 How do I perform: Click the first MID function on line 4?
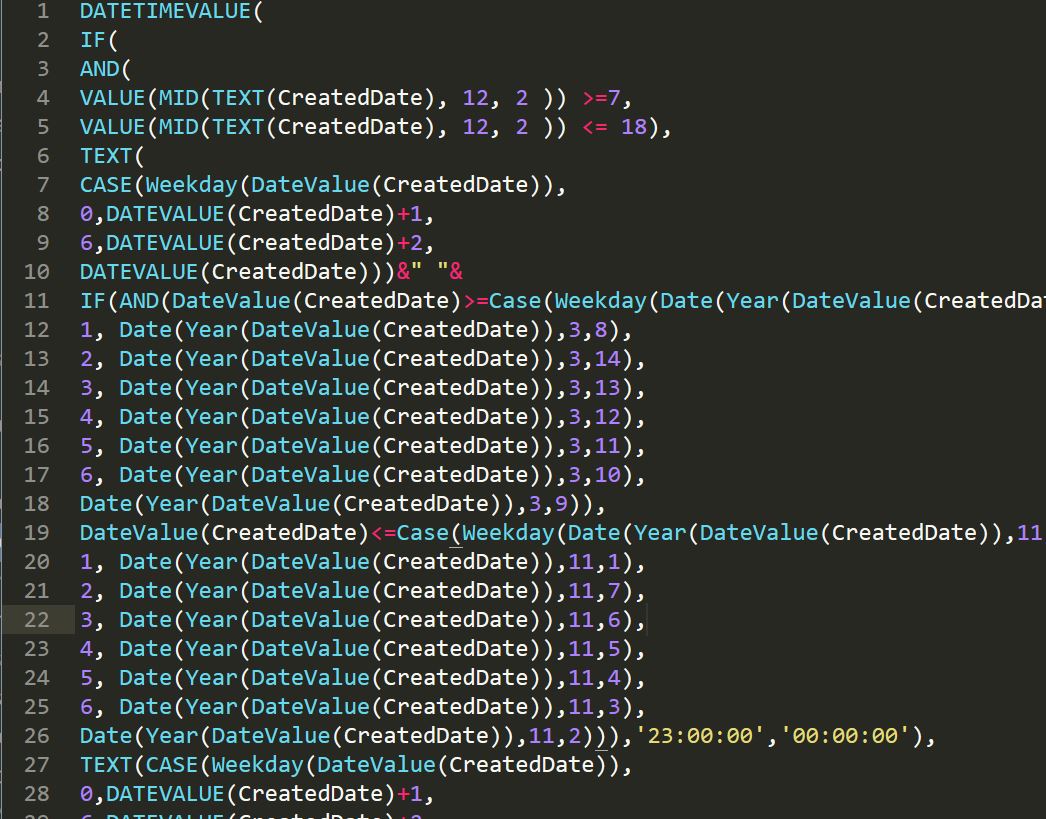[x=178, y=98]
